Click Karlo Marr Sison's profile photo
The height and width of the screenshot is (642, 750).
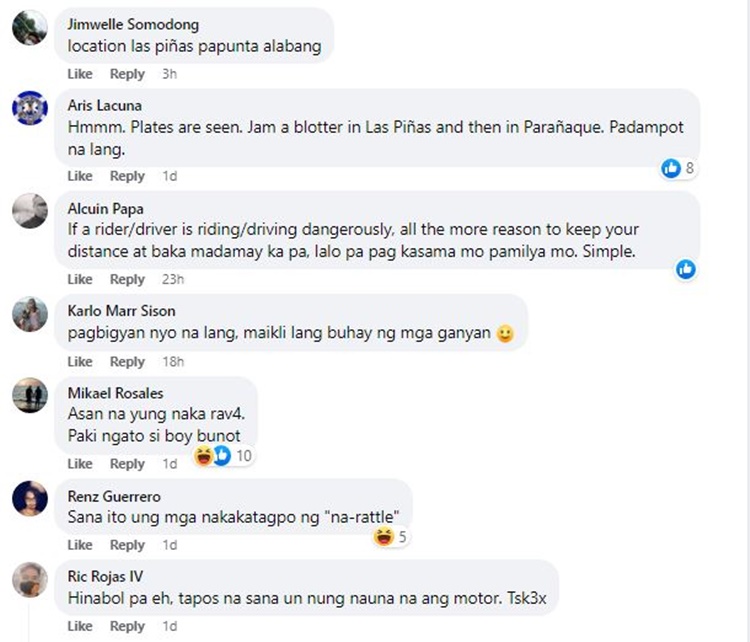[x=30, y=314]
